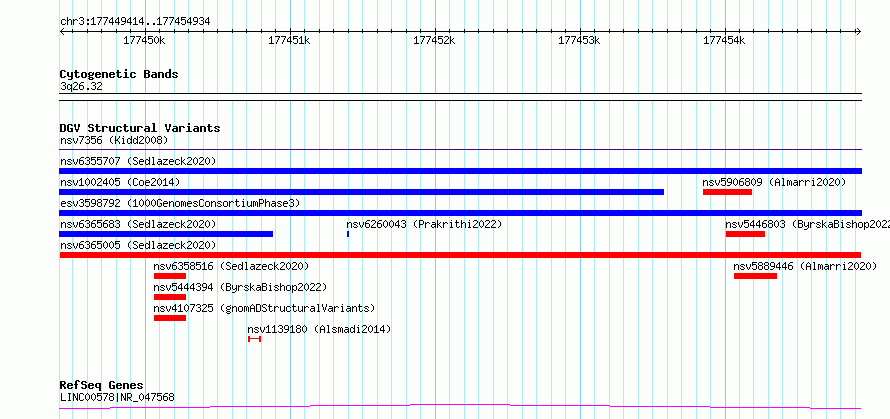The width and height of the screenshot is (890, 419).
Task: Click red bar beneath nsv5444394
Action: (170, 297)
